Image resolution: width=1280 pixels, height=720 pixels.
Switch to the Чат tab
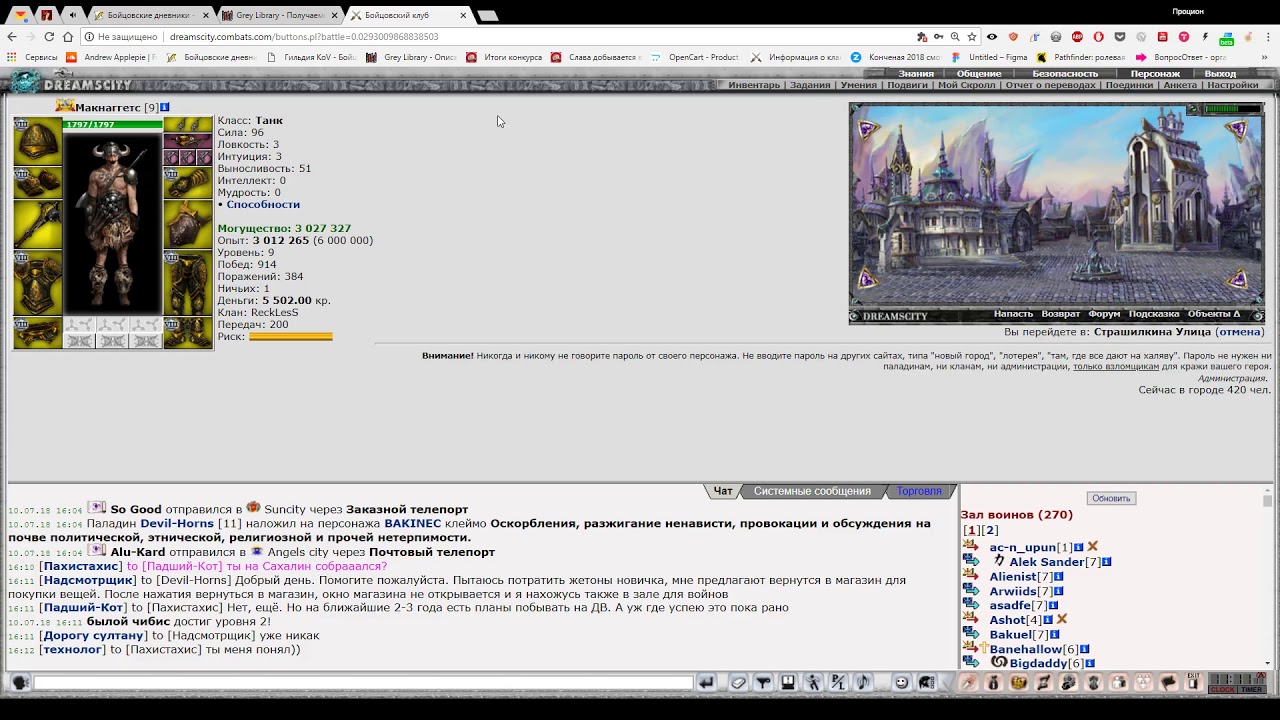pyautogui.click(x=723, y=491)
